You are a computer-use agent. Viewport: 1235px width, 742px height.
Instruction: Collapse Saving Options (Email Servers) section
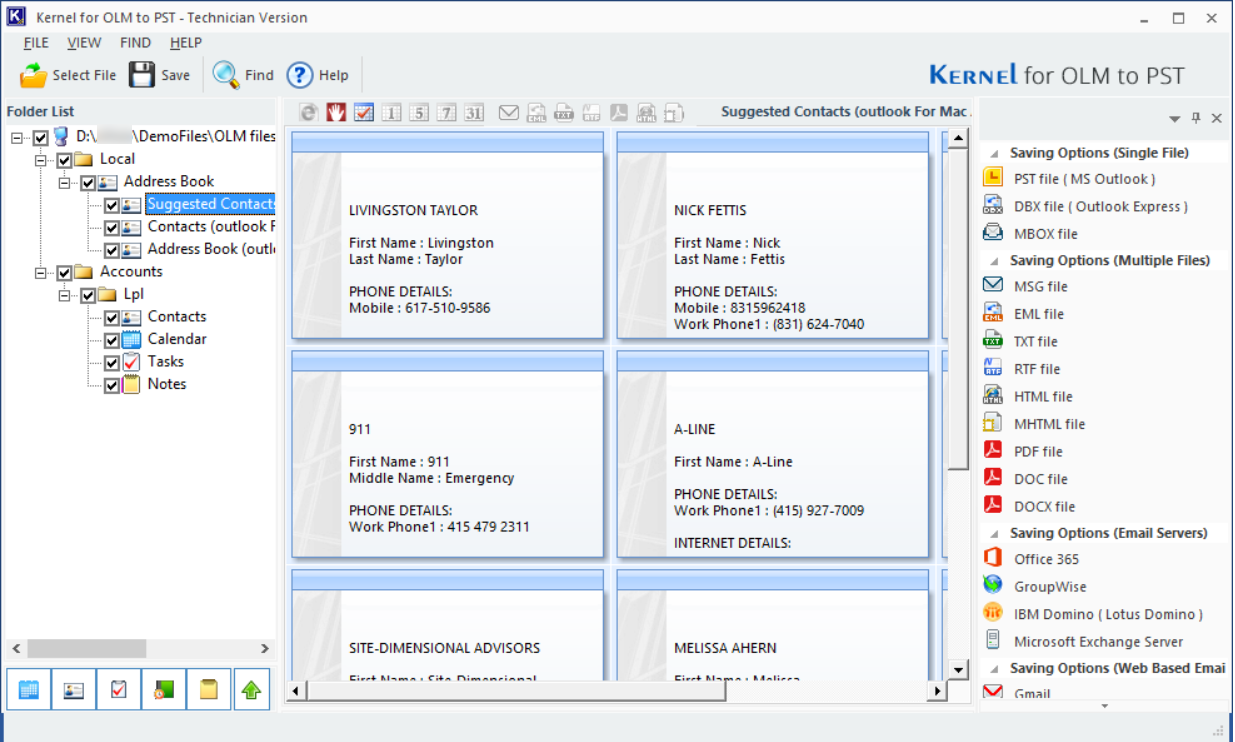(x=994, y=533)
